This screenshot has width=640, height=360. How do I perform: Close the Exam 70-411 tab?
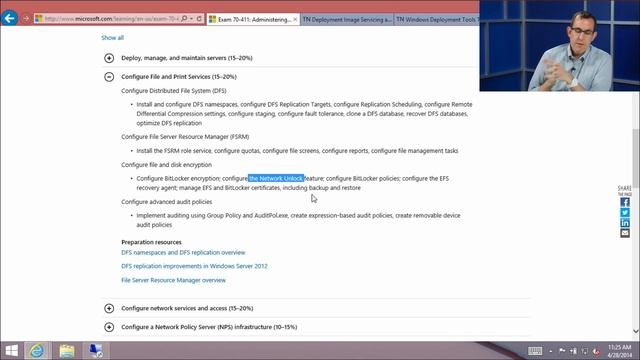295,19
